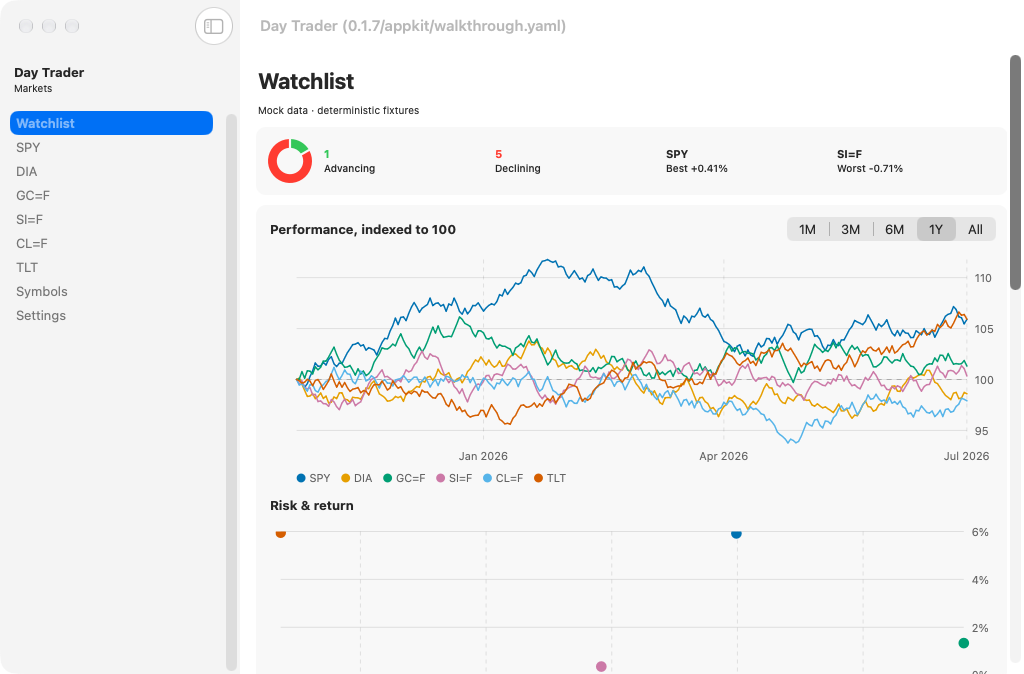Click the DIA legend color dot
1024x674 pixels.
pos(345,478)
